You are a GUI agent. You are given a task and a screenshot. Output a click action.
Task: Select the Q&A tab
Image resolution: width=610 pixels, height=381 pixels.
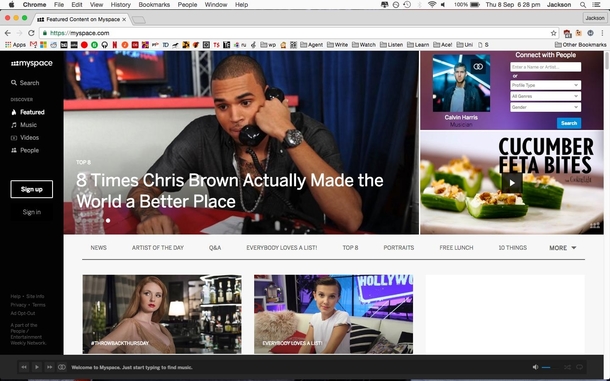pos(215,248)
